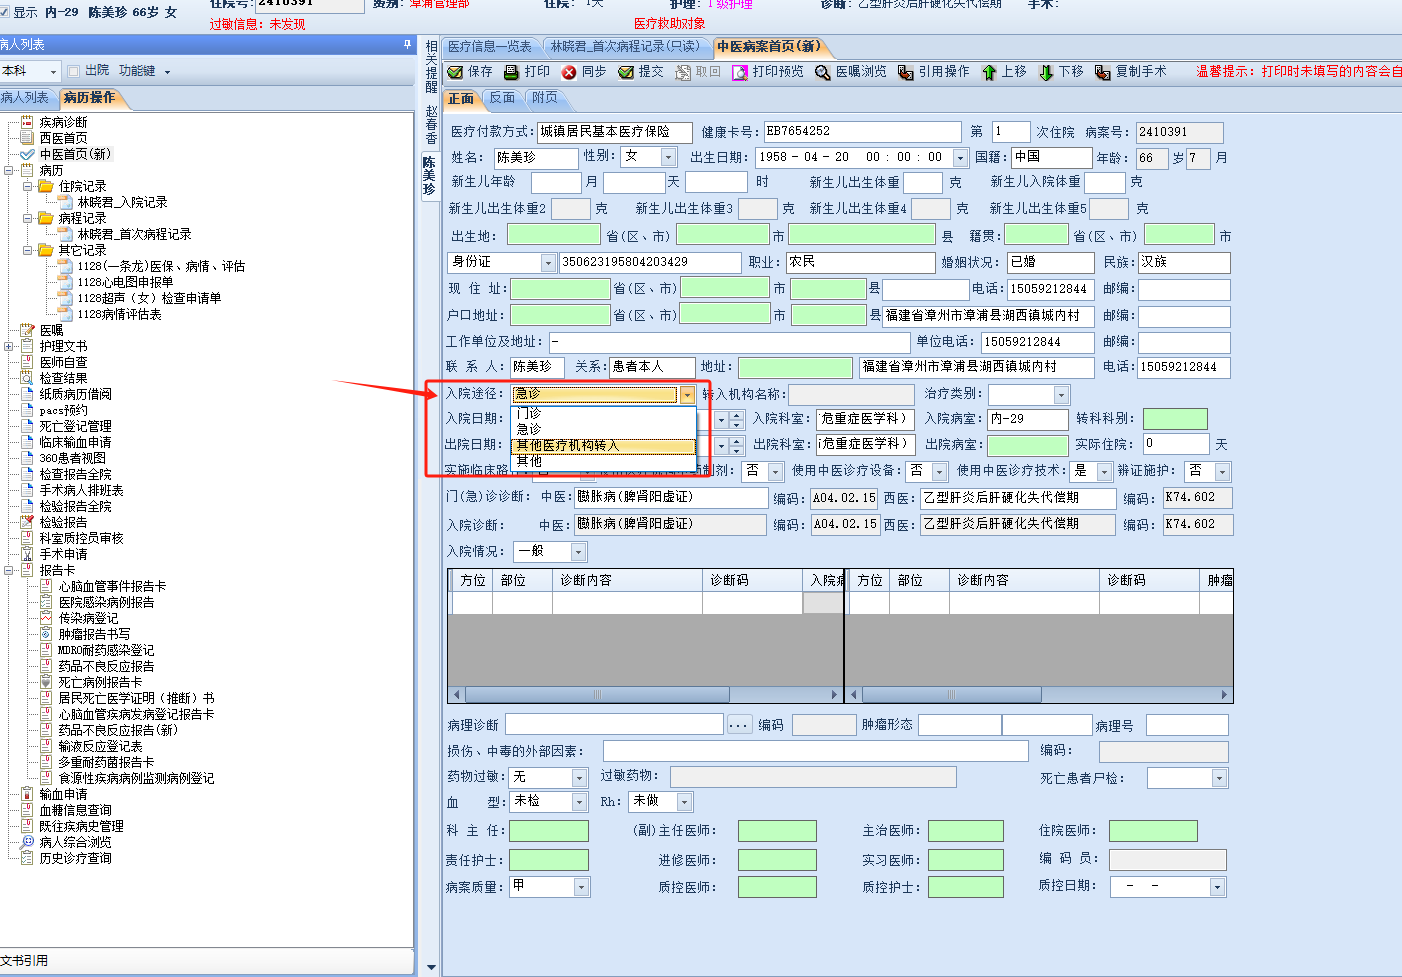Viewport: 1402px width, 977px height.
Task: Open the Rh dropdown
Action: pyautogui.click(x=685, y=802)
